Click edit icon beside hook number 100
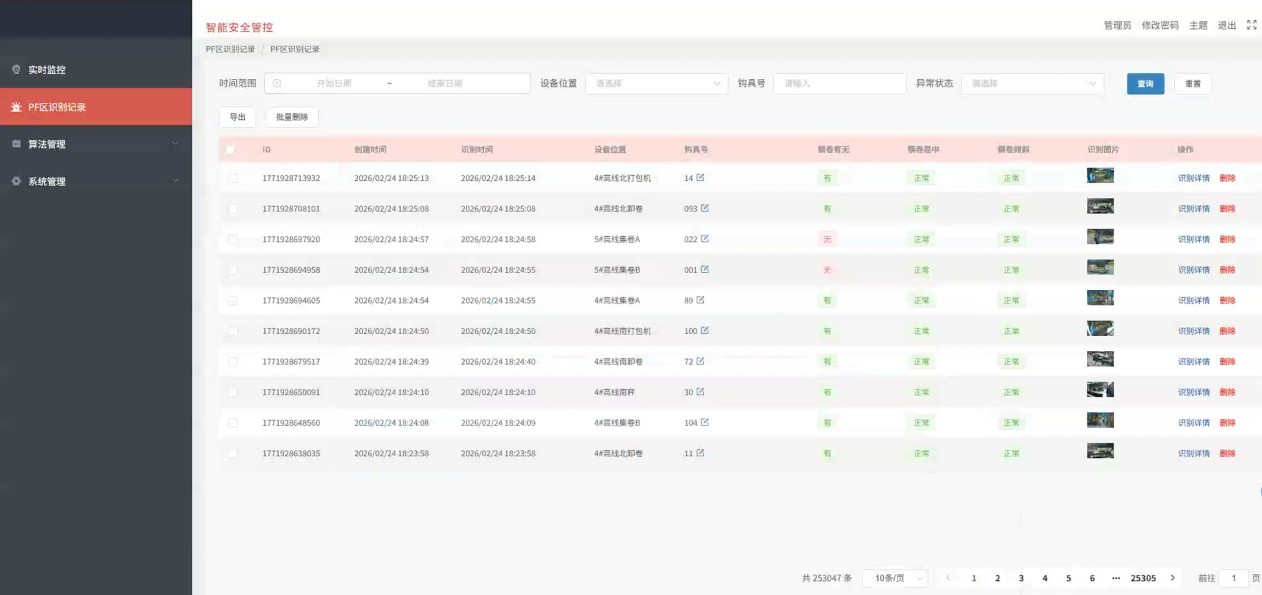 click(705, 330)
